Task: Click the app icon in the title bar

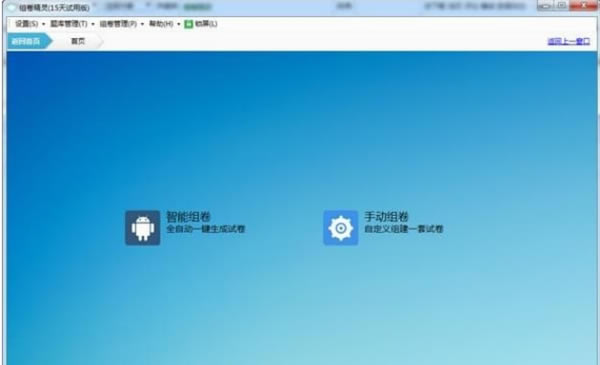Action: (12, 7)
